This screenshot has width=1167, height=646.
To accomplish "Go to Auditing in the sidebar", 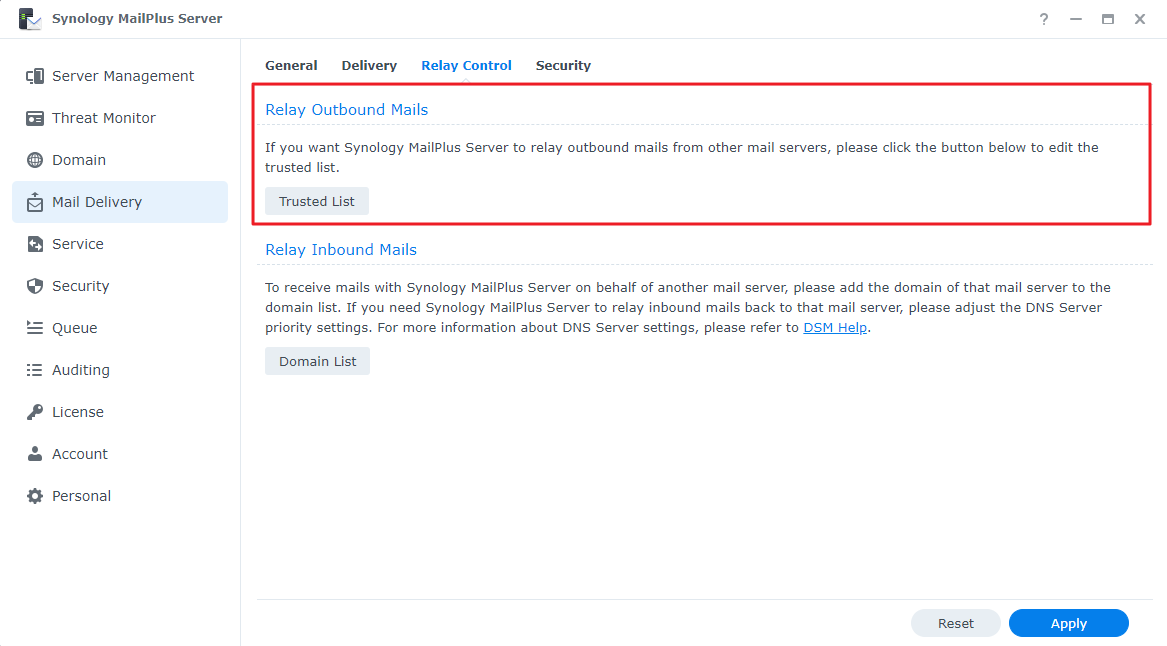I will [x=120, y=370].
